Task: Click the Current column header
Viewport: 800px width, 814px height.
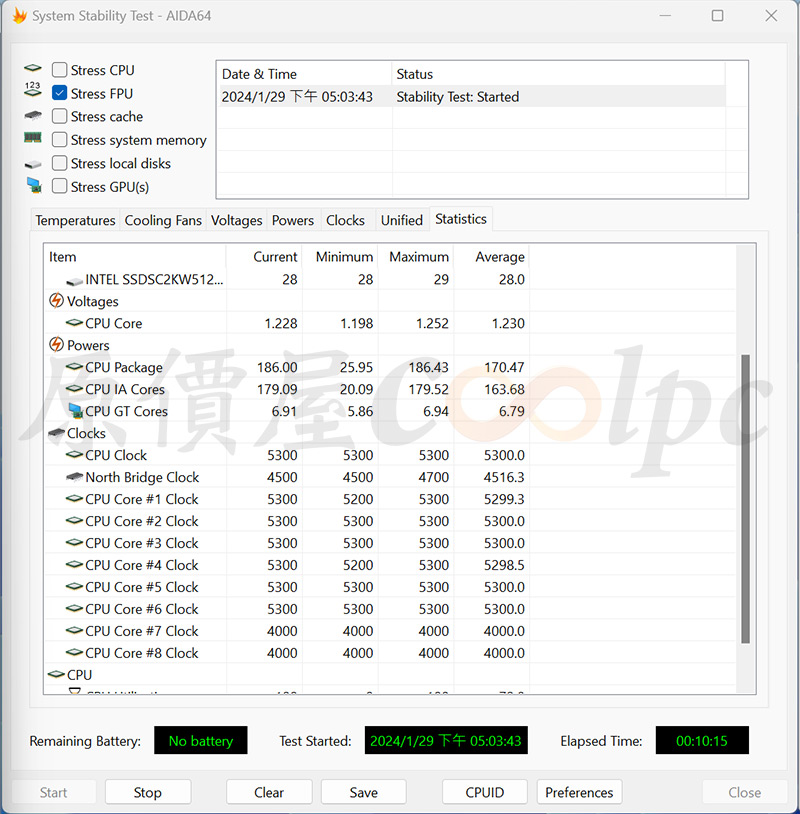Action: click(x=264, y=256)
